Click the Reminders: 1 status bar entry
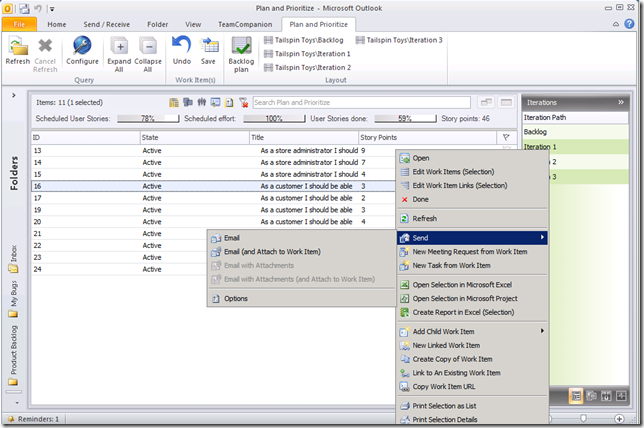 click(x=34, y=419)
